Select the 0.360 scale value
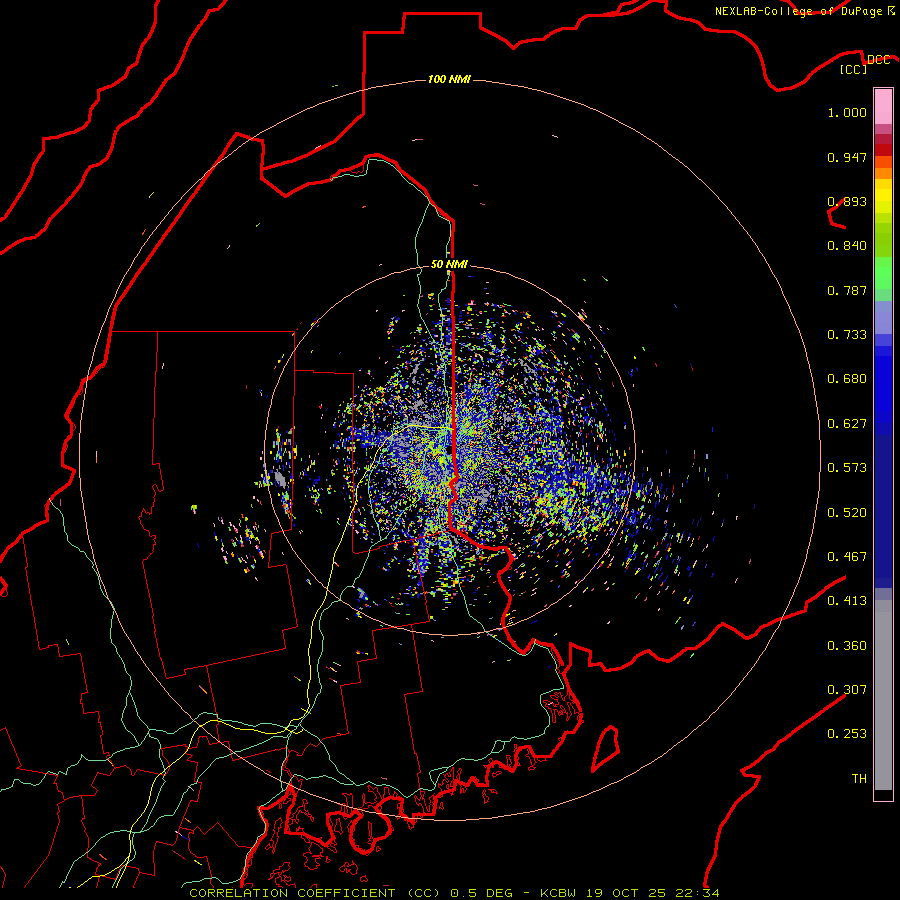This screenshot has width=900, height=900. (847, 646)
